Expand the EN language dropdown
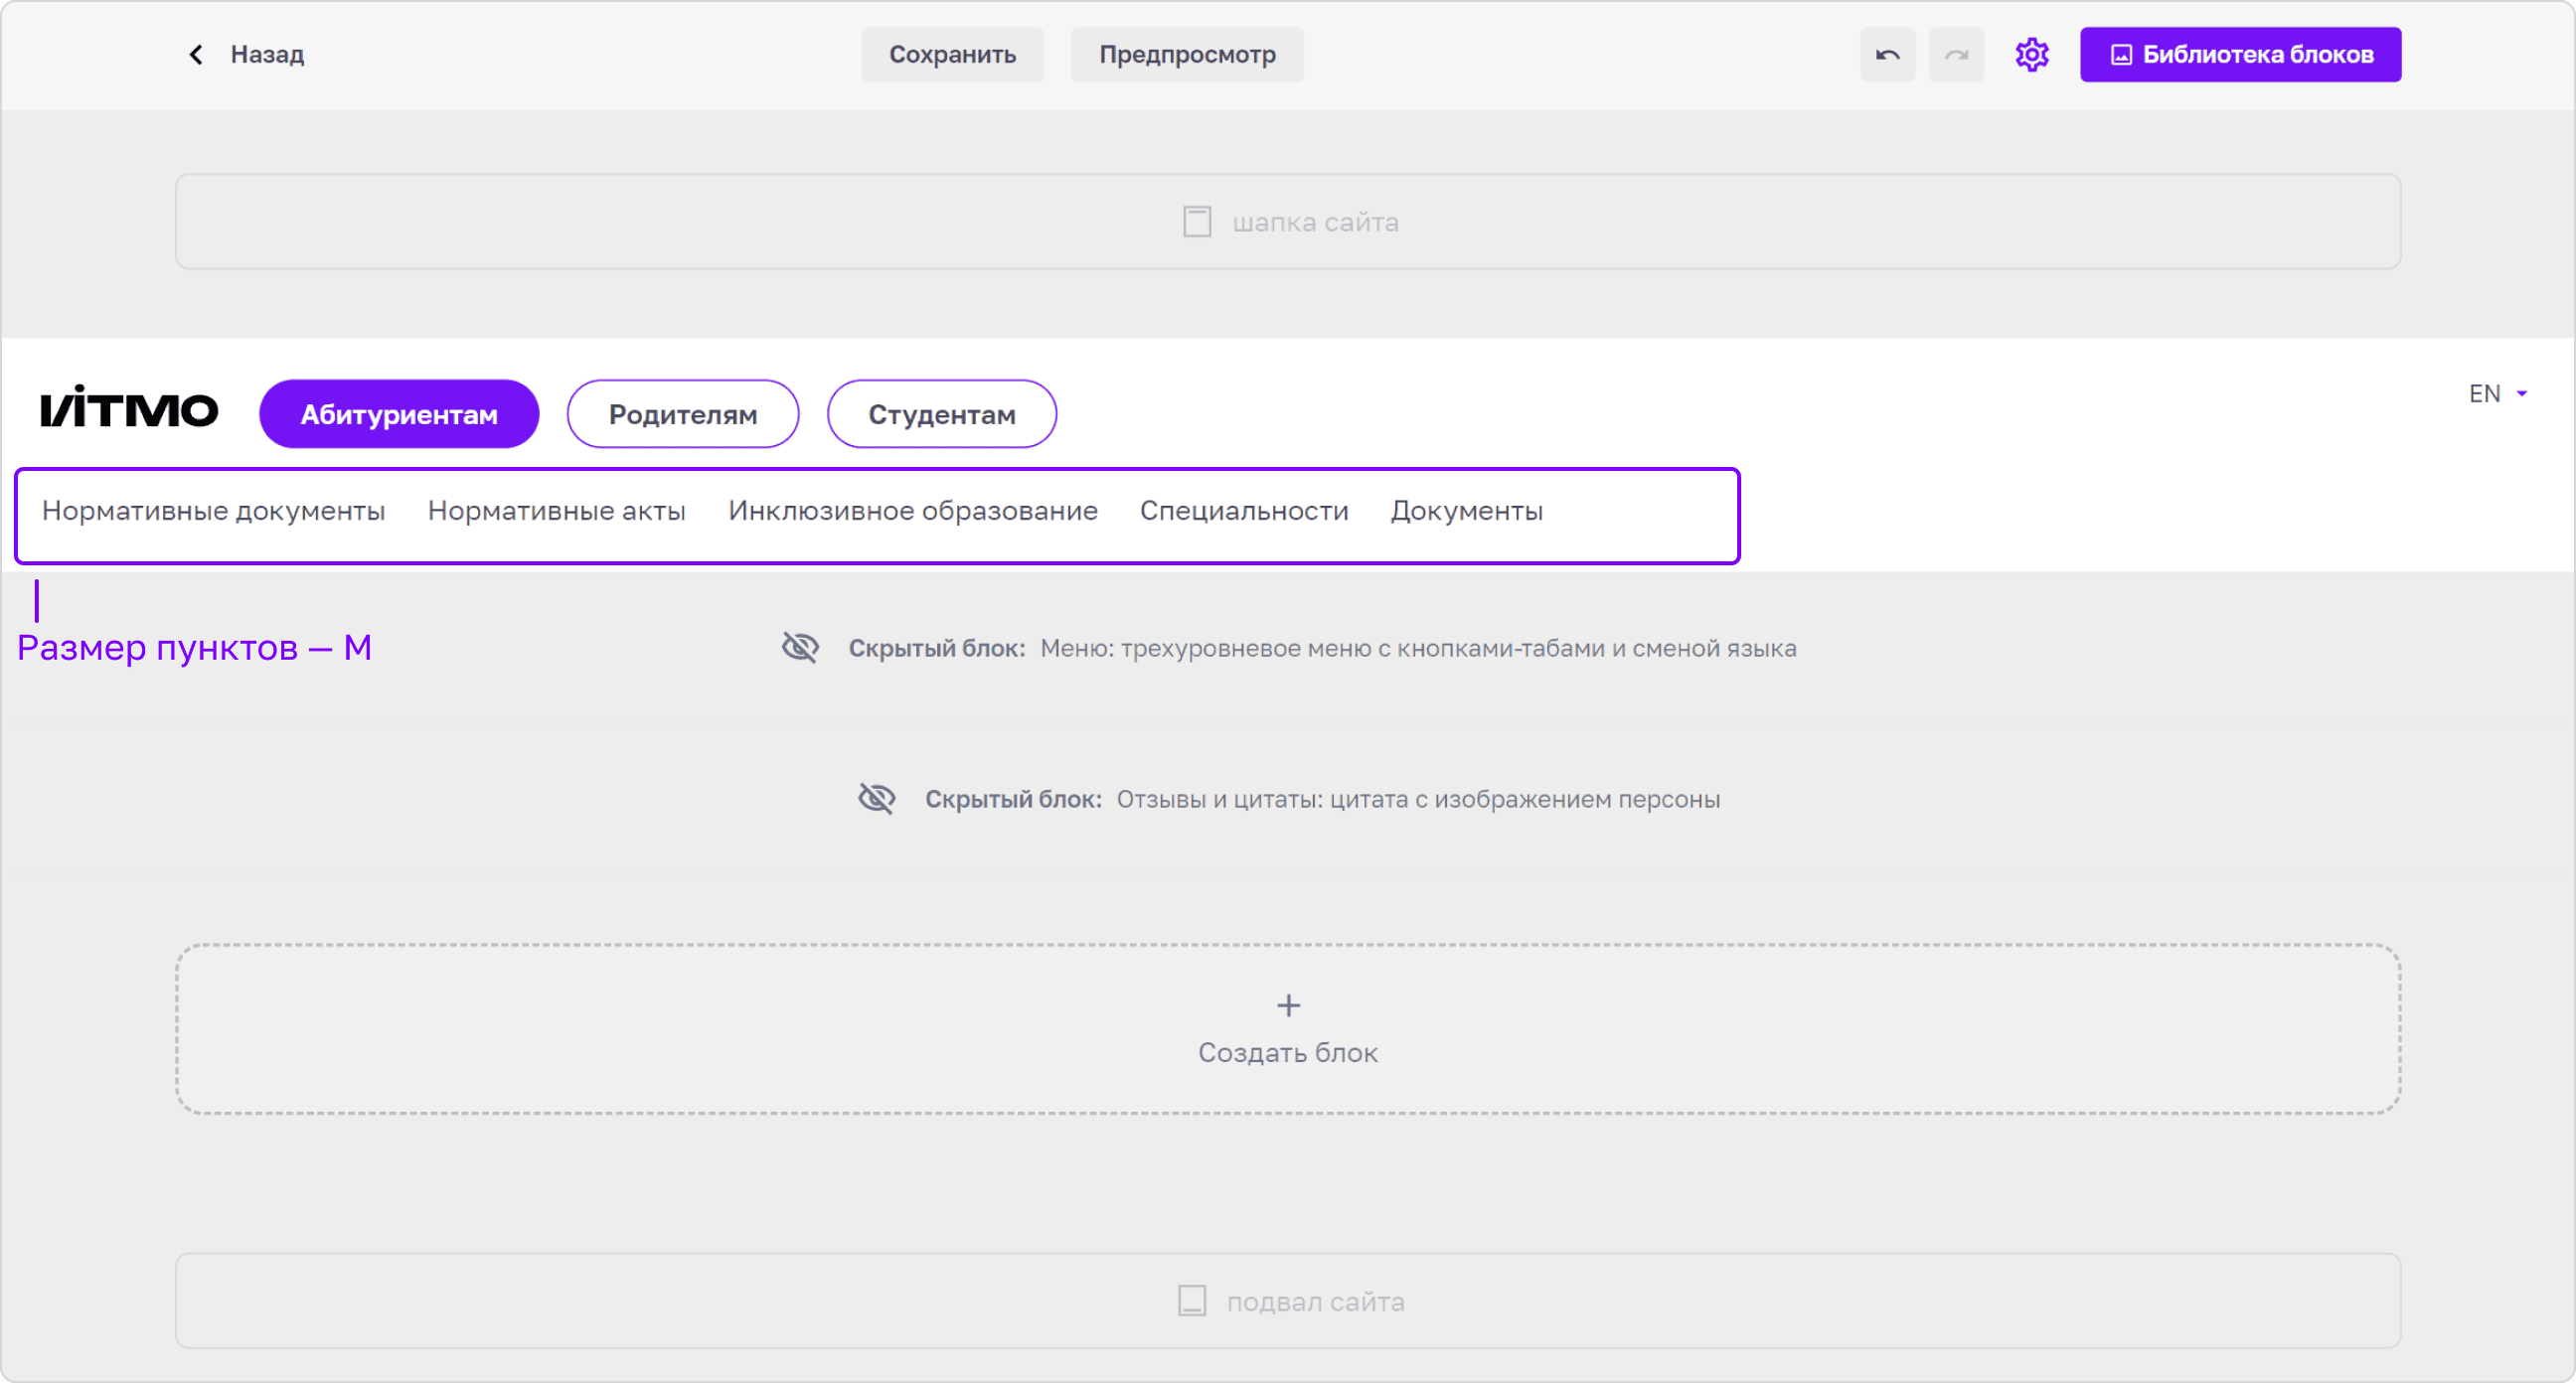The image size is (2576, 1383). (2497, 394)
